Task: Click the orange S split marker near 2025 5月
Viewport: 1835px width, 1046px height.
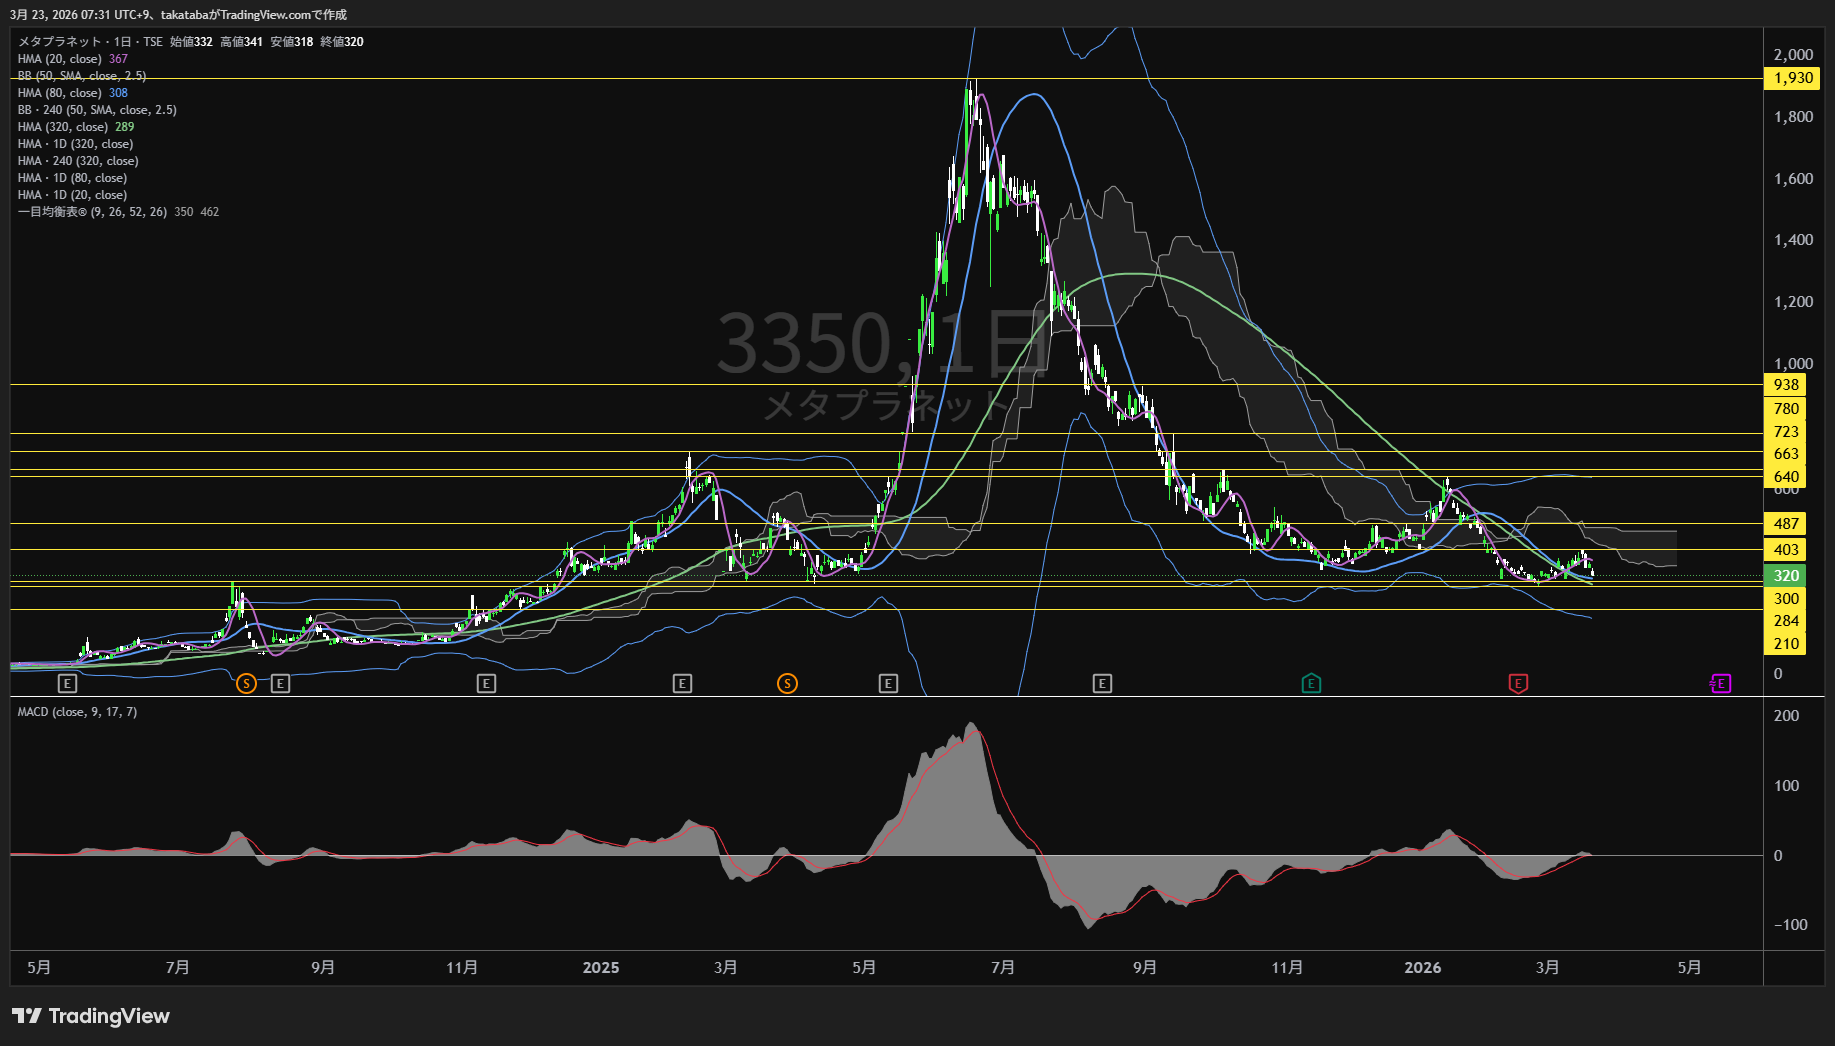Action: [x=787, y=684]
